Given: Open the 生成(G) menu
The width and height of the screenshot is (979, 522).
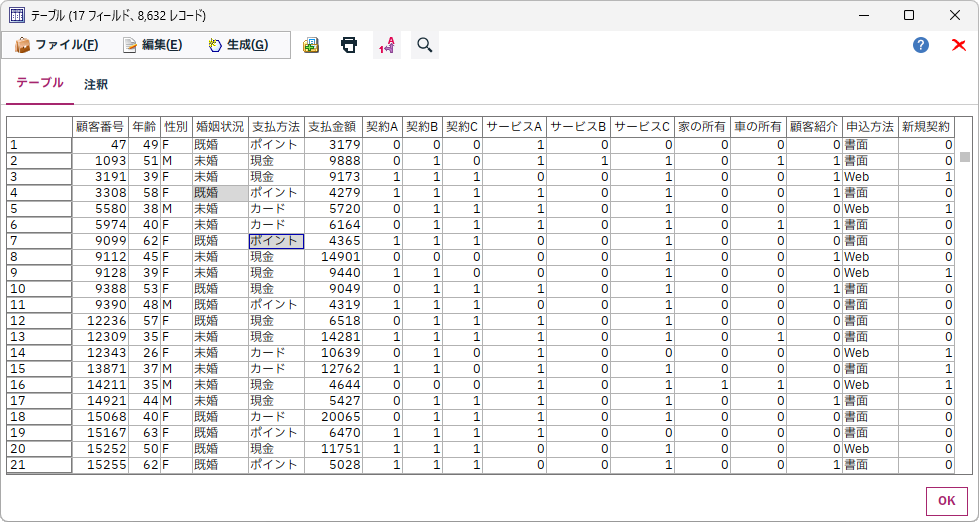Looking at the screenshot, I should 238,45.
